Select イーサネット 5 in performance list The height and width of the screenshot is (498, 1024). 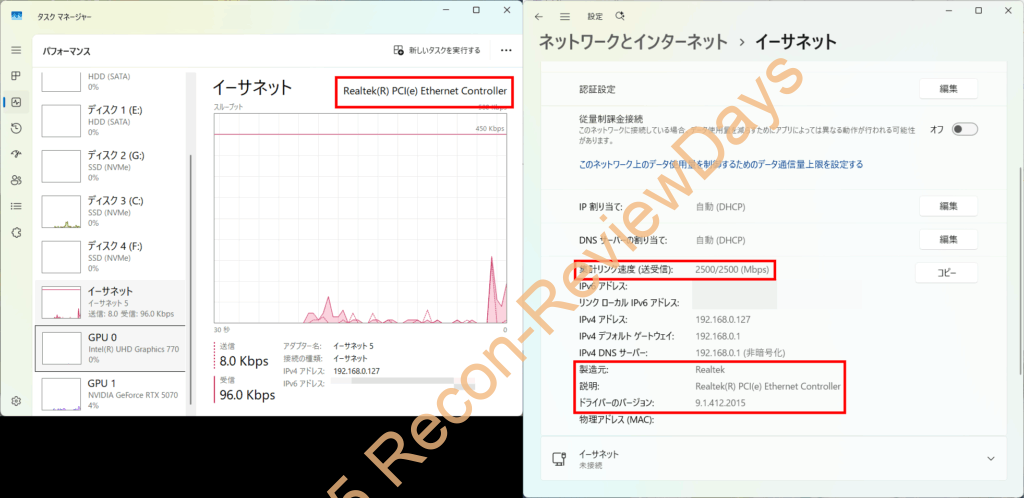[x=110, y=303]
